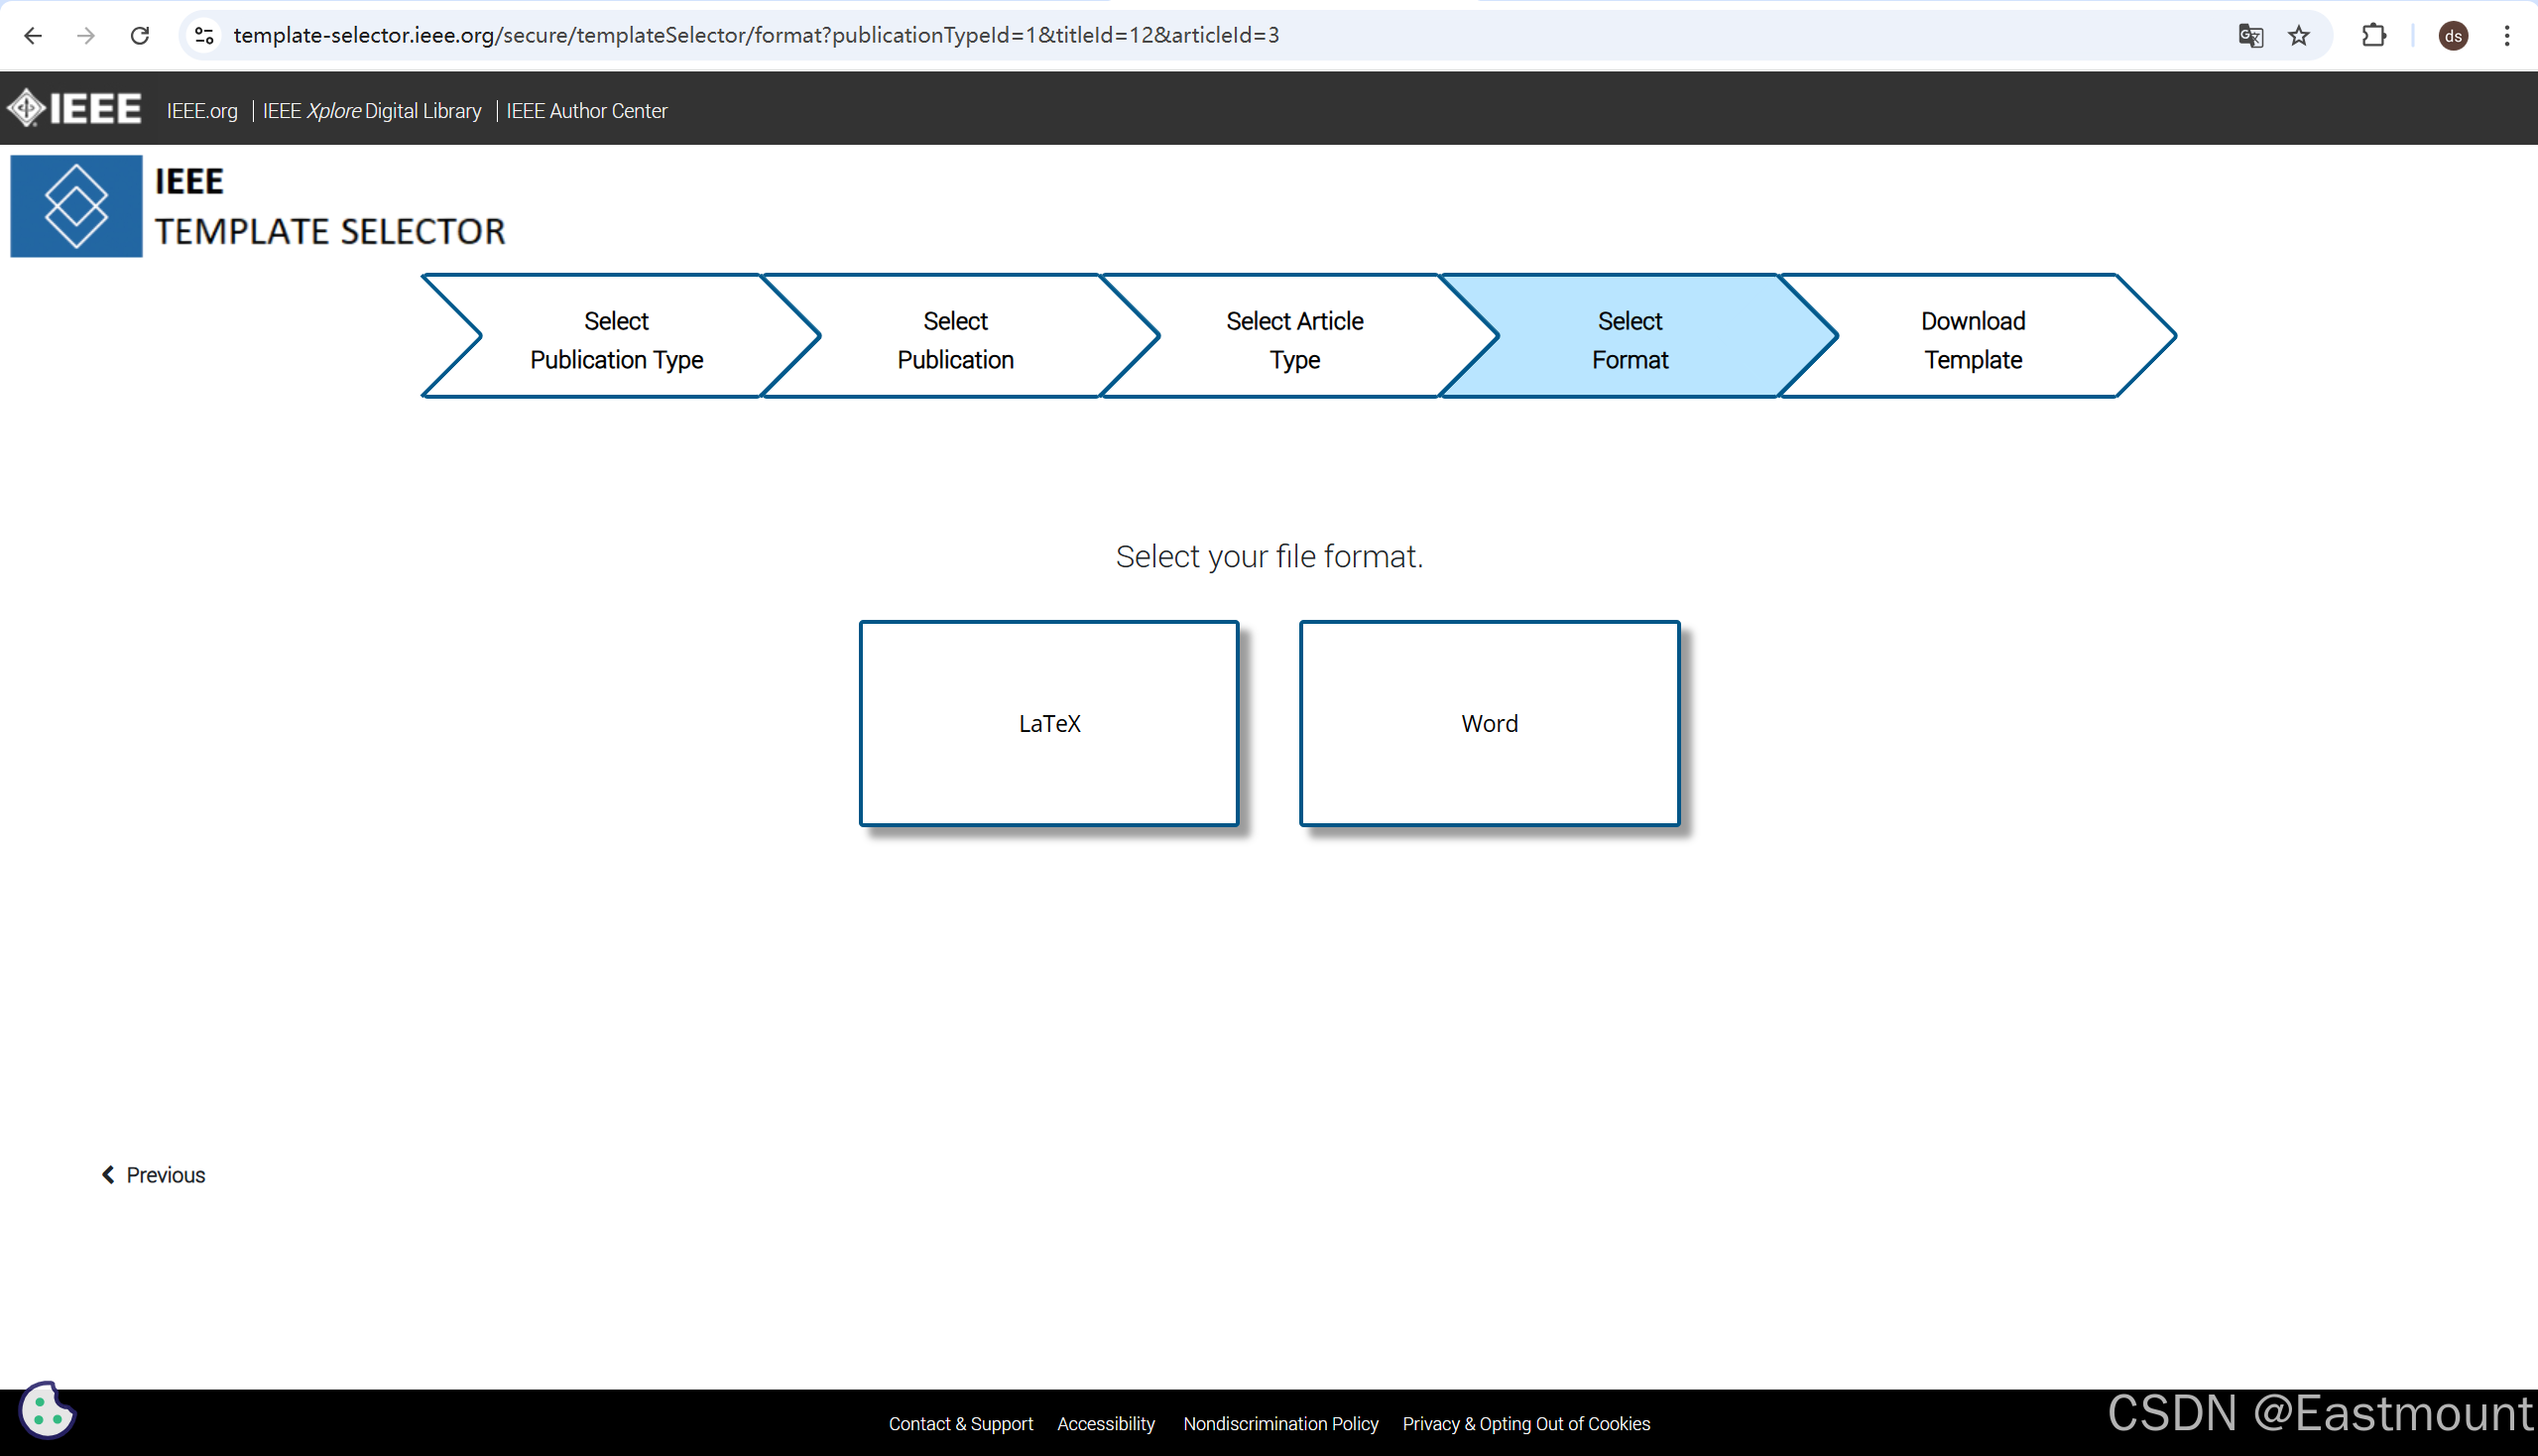Go to Select Article Type step
Screen dimensions: 2538x1456
1294,340
